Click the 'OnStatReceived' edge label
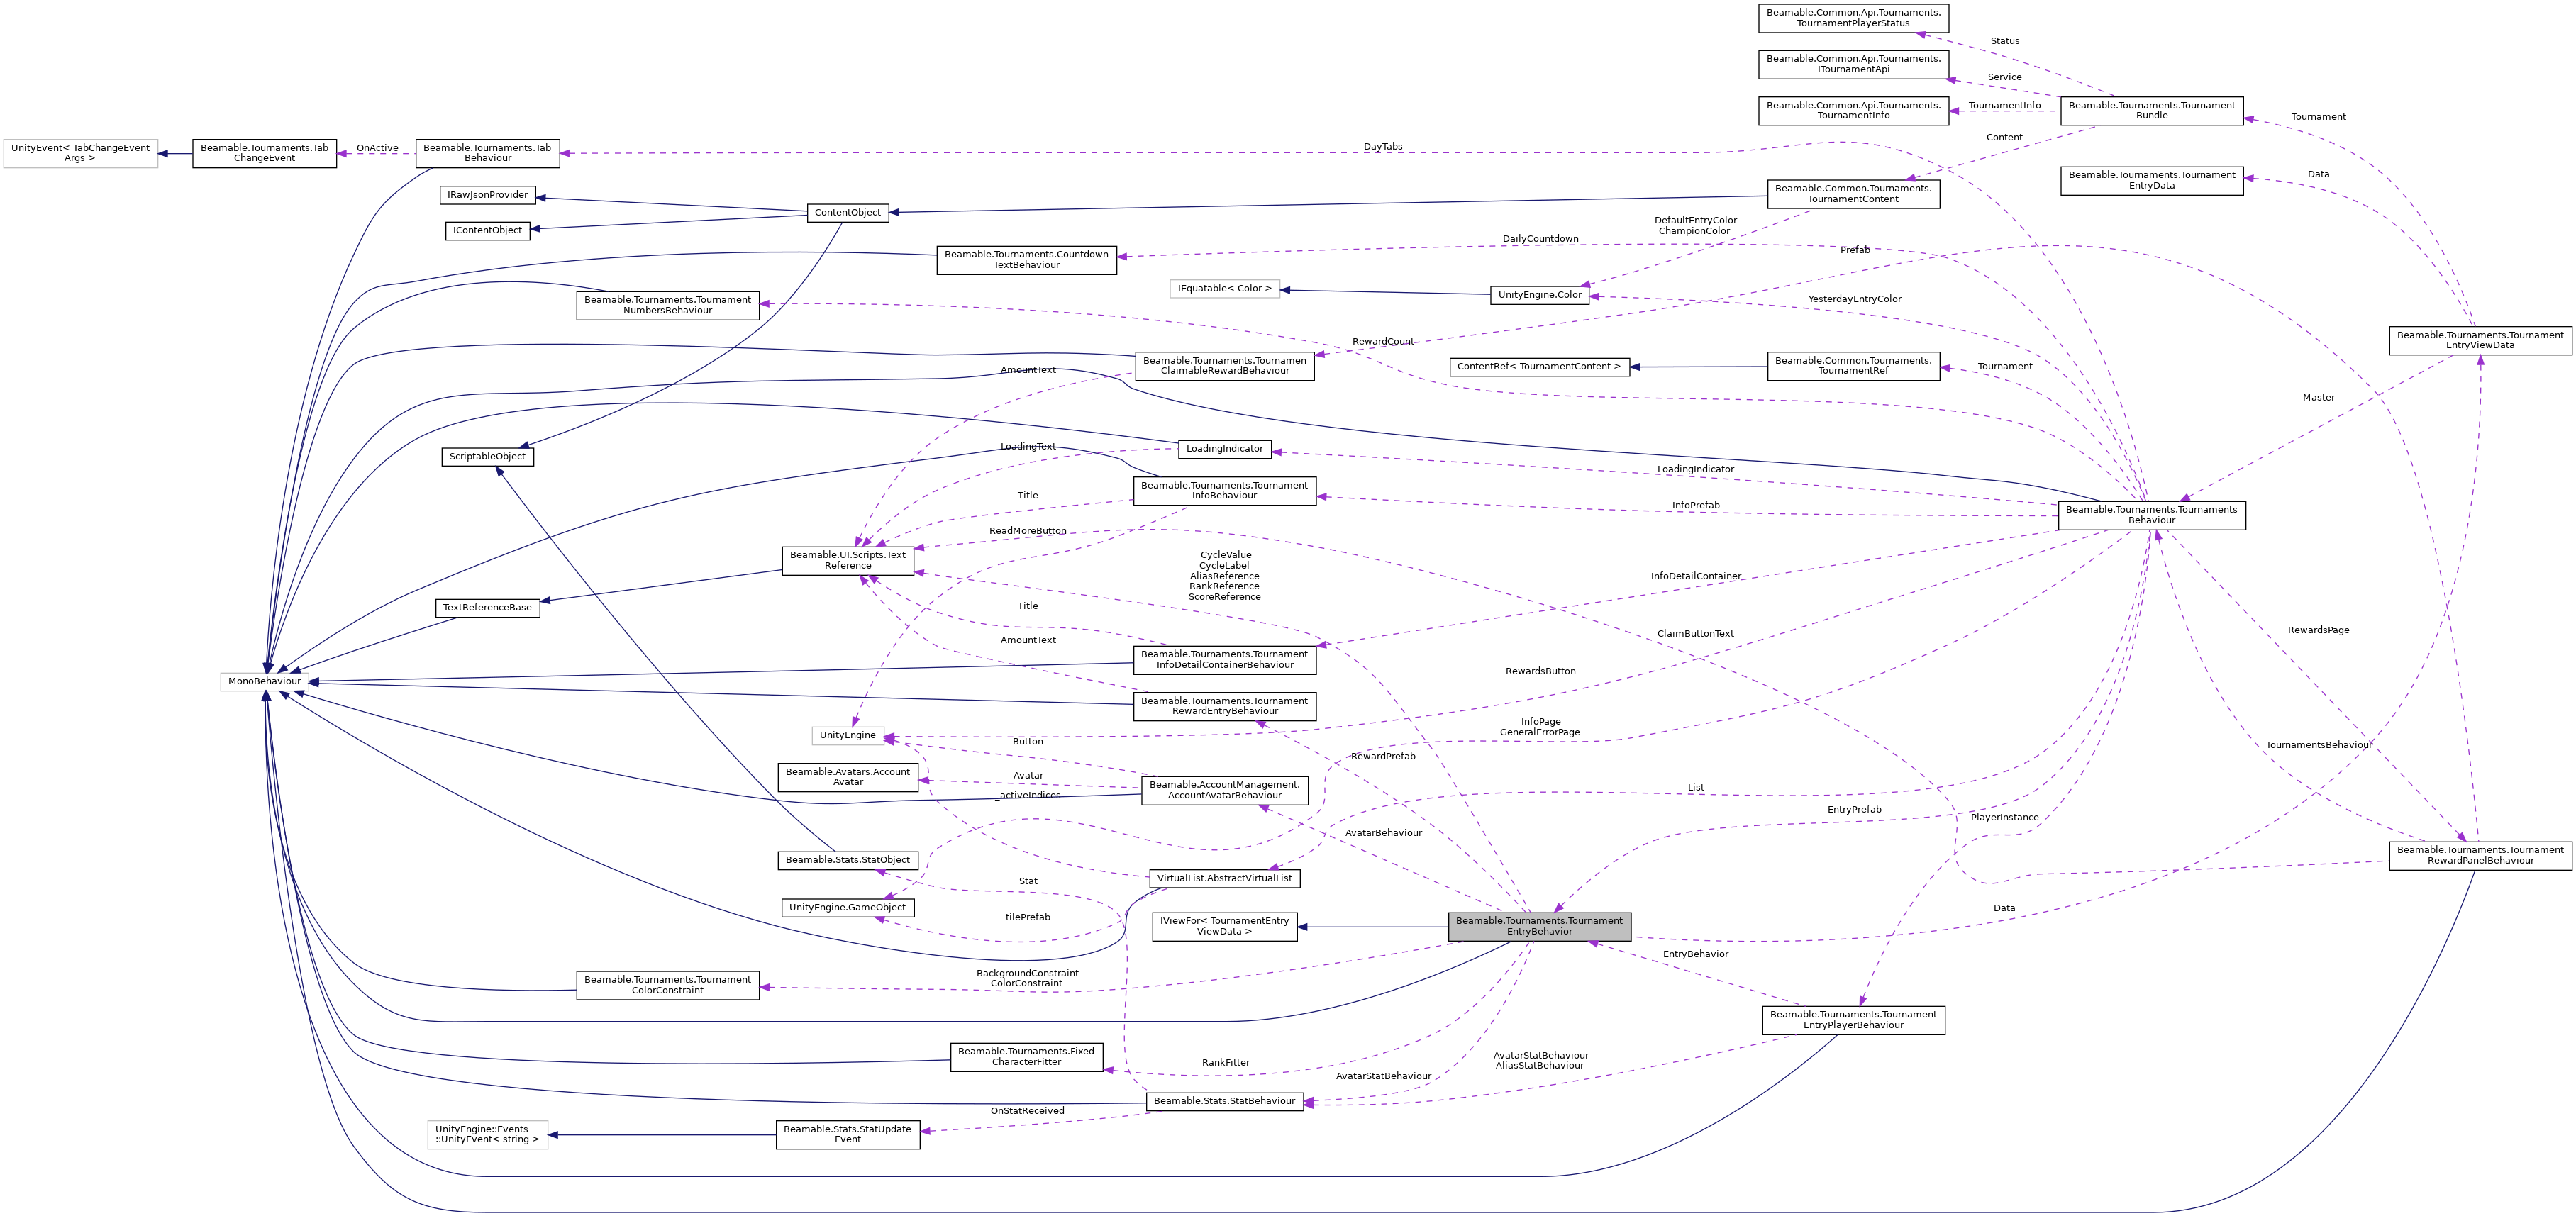 (x=1027, y=1111)
